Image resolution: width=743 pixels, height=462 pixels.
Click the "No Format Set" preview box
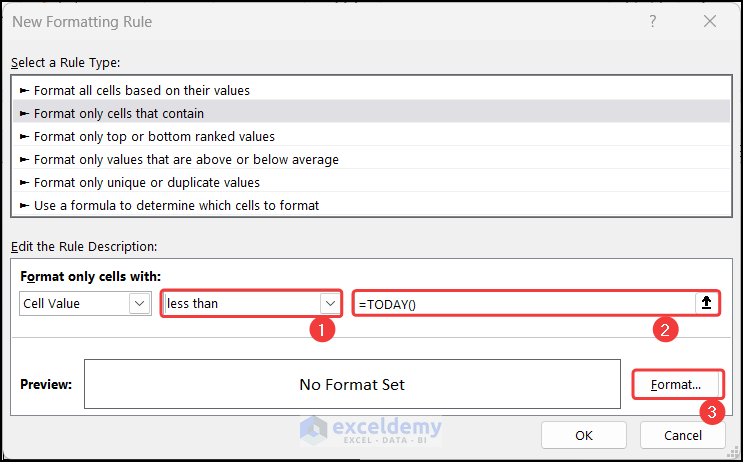click(x=352, y=384)
